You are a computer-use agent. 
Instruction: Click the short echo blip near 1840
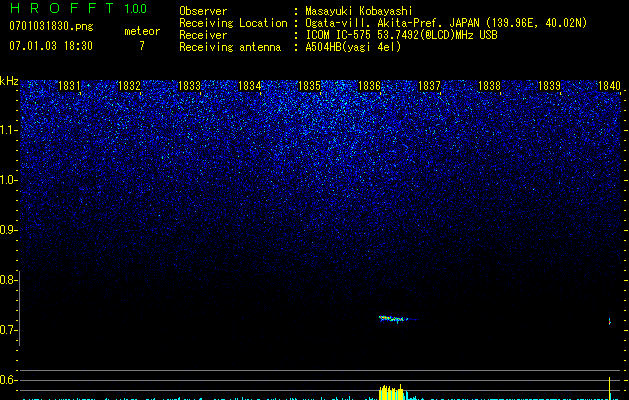(x=610, y=321)
